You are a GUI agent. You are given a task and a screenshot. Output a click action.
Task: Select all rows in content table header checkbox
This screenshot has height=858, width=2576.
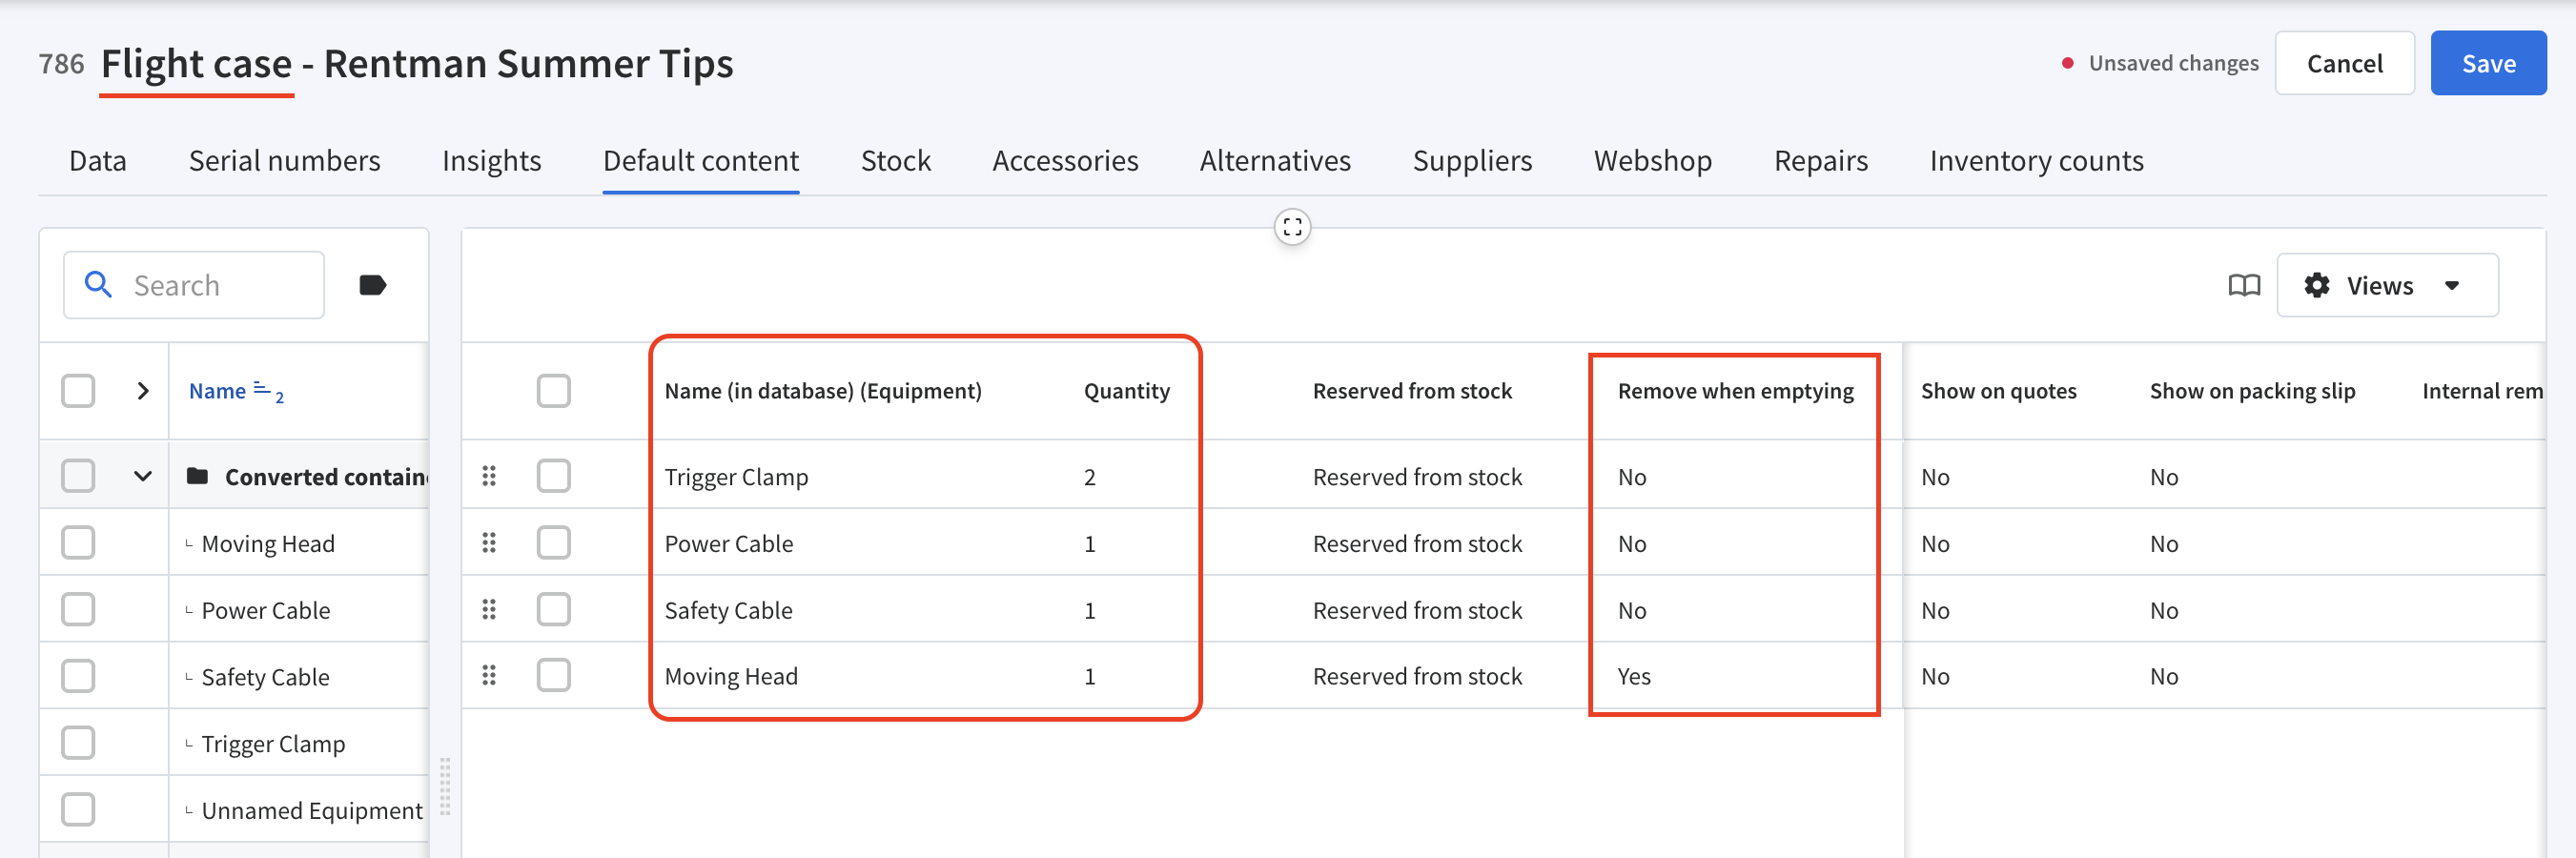coord(554,391)
